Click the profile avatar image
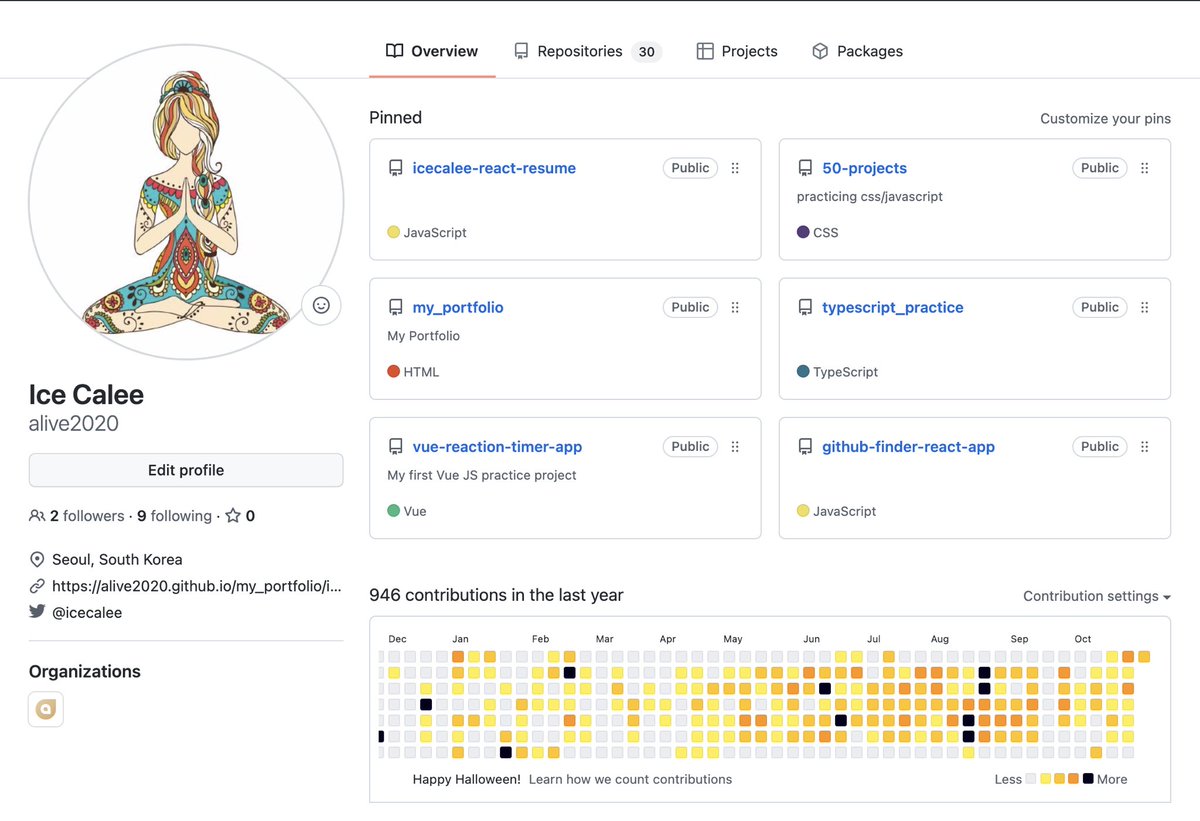 point(186,201)
